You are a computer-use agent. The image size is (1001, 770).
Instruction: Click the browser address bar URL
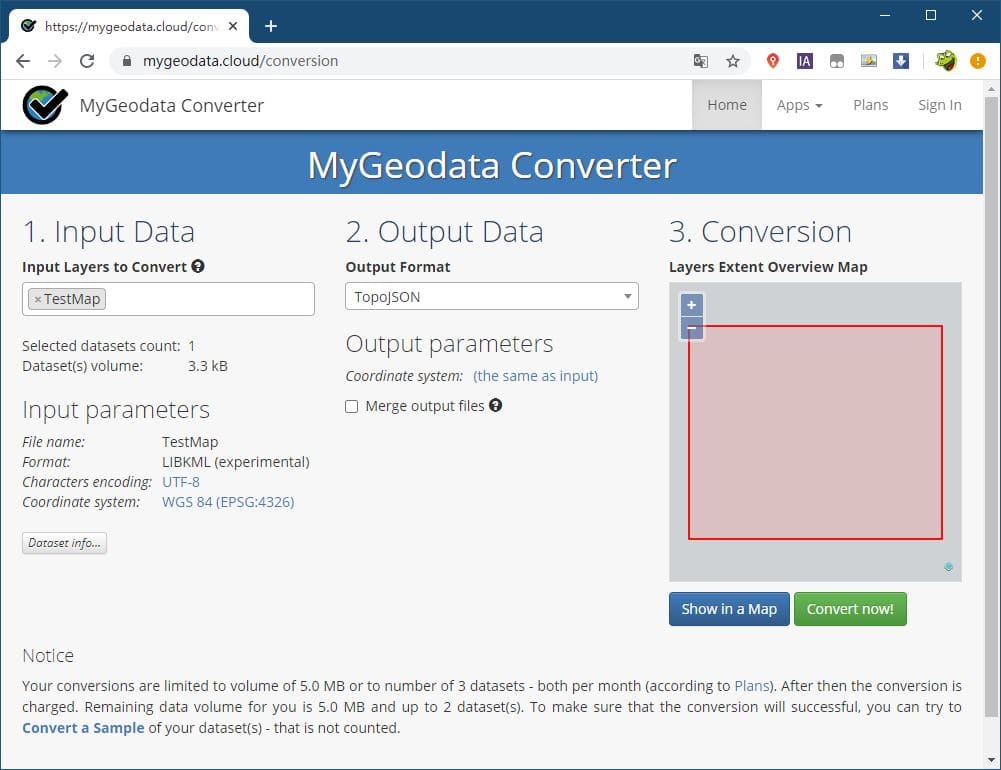[x=240, y=61]
